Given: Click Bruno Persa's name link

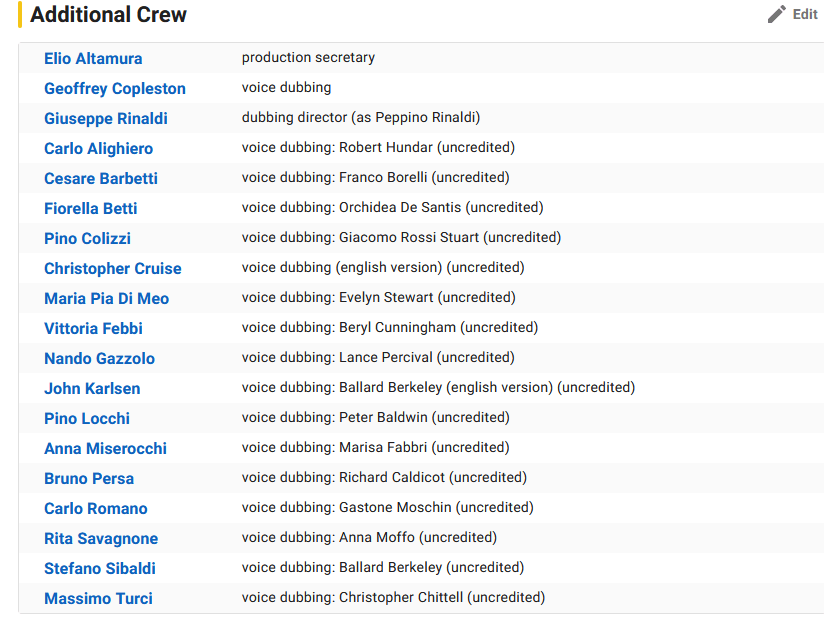Looking at the screenshot, I should tap(89, 478).
